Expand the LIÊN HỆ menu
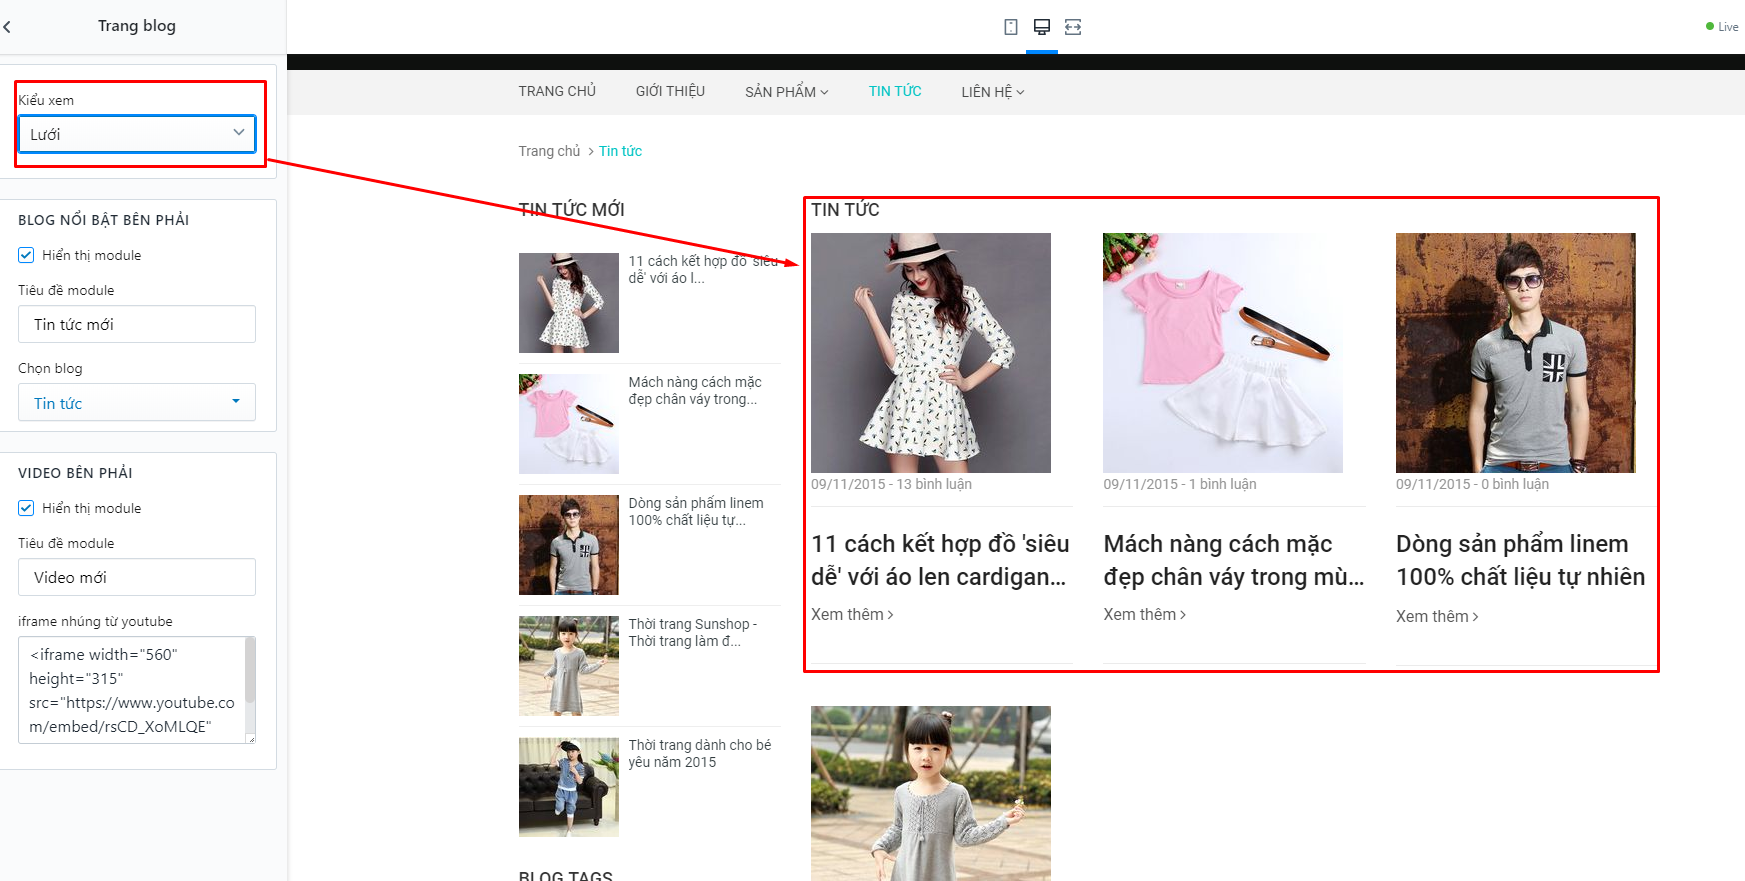The height and width of the screenshot is (881, 1745). tap(993, 92)
